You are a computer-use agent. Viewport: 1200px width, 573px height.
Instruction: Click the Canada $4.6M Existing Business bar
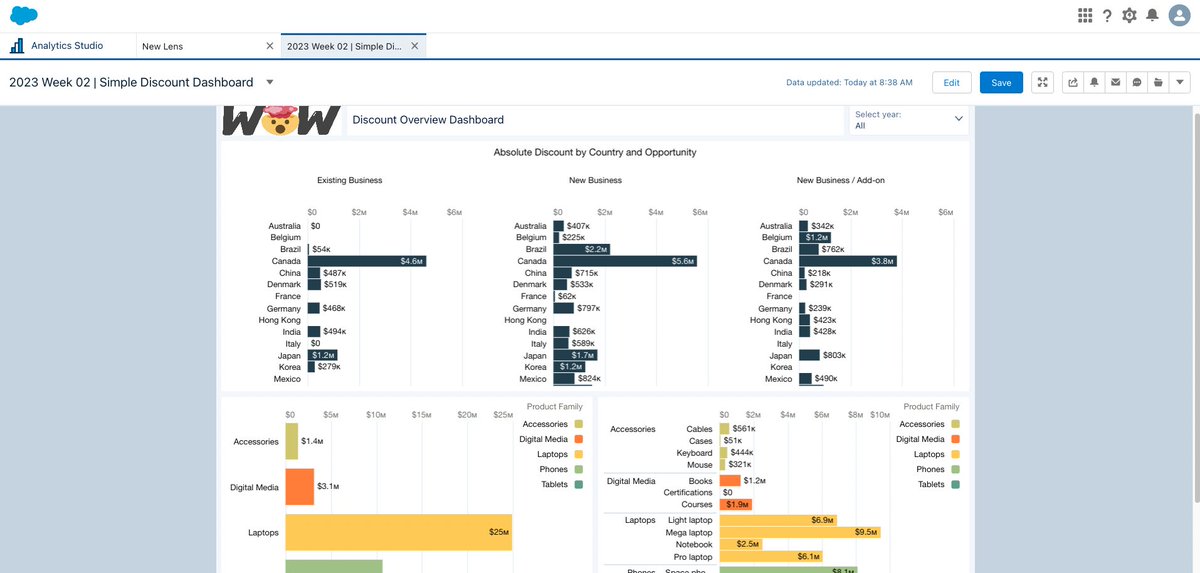(x=366, y=261)
